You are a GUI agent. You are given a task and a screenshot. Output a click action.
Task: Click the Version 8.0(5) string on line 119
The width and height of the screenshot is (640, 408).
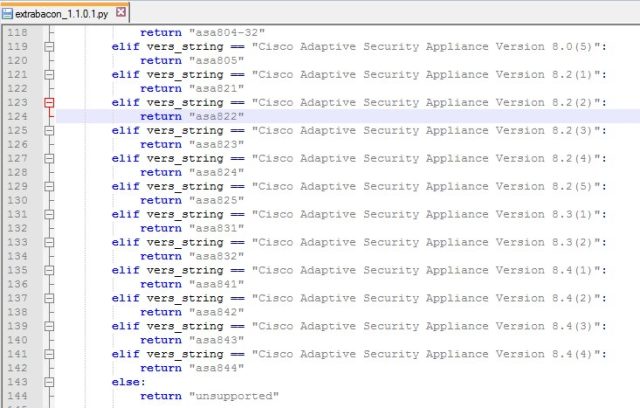coord(426,47)
